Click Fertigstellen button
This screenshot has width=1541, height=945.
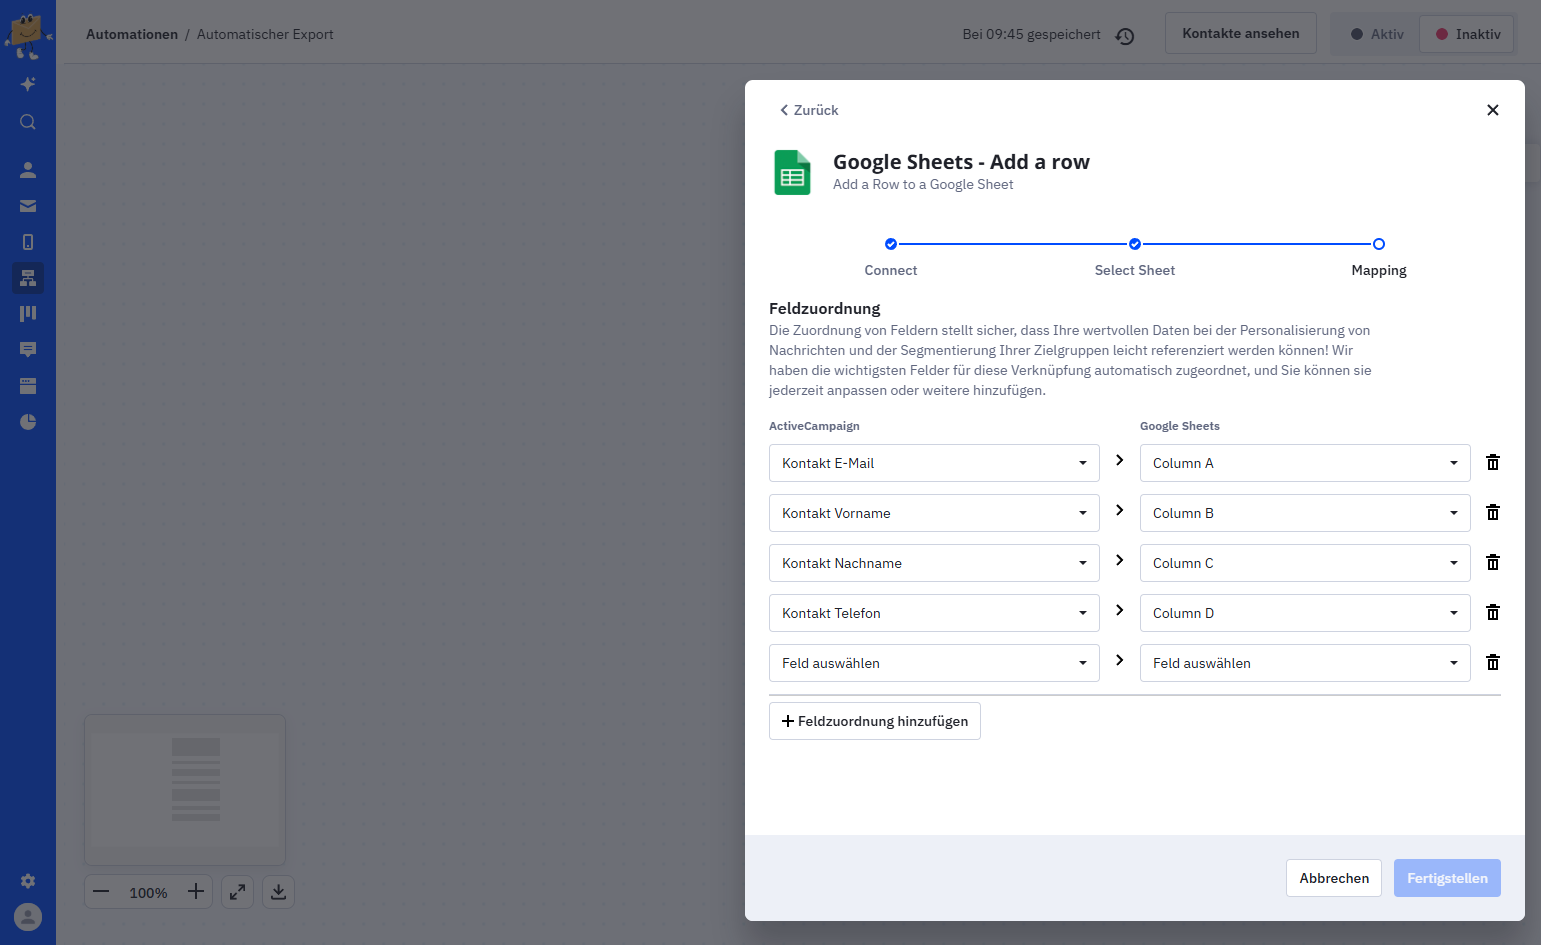pos(1447,878)
